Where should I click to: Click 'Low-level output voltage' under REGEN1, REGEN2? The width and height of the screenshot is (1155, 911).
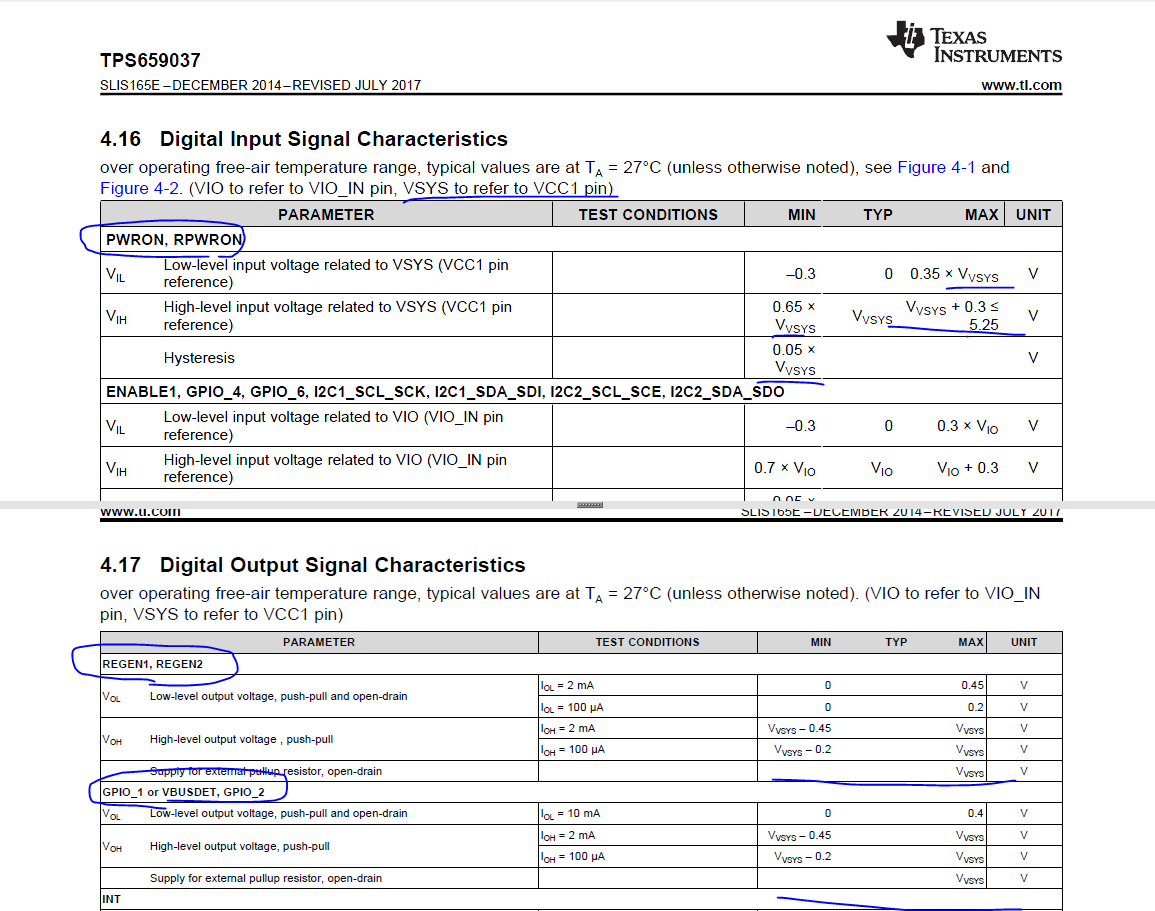pos(278,697)
